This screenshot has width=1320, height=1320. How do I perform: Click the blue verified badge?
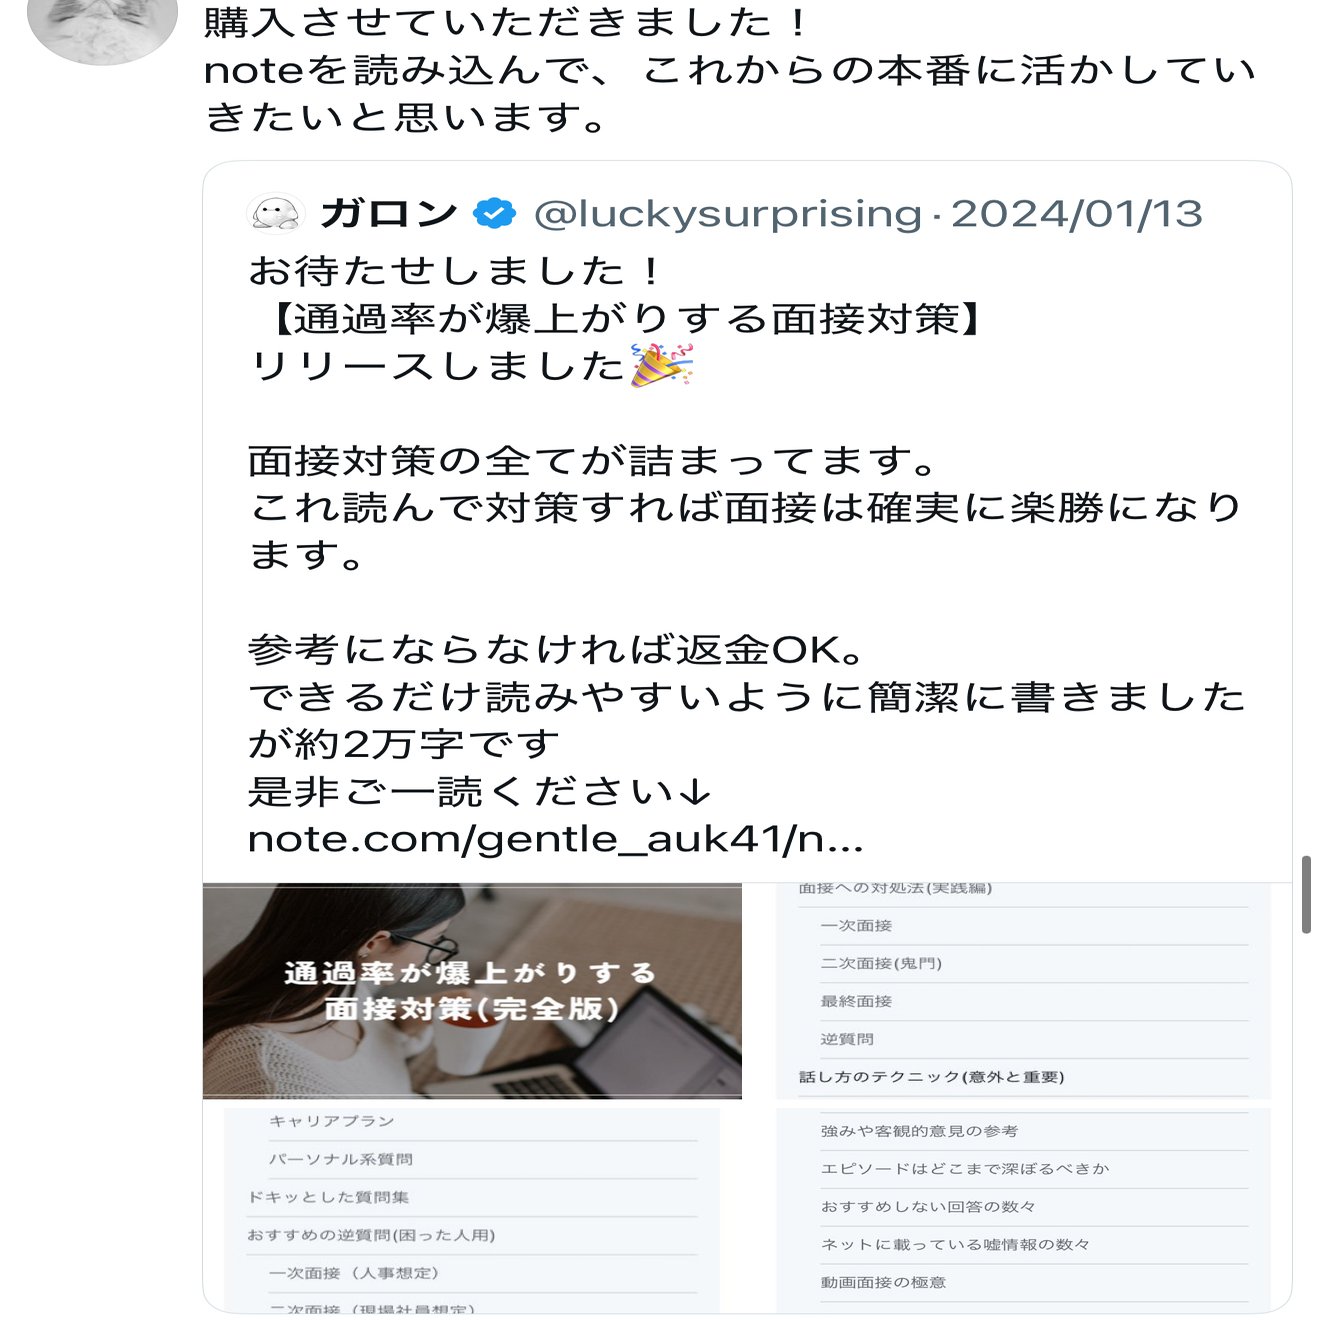coord(494,213)
